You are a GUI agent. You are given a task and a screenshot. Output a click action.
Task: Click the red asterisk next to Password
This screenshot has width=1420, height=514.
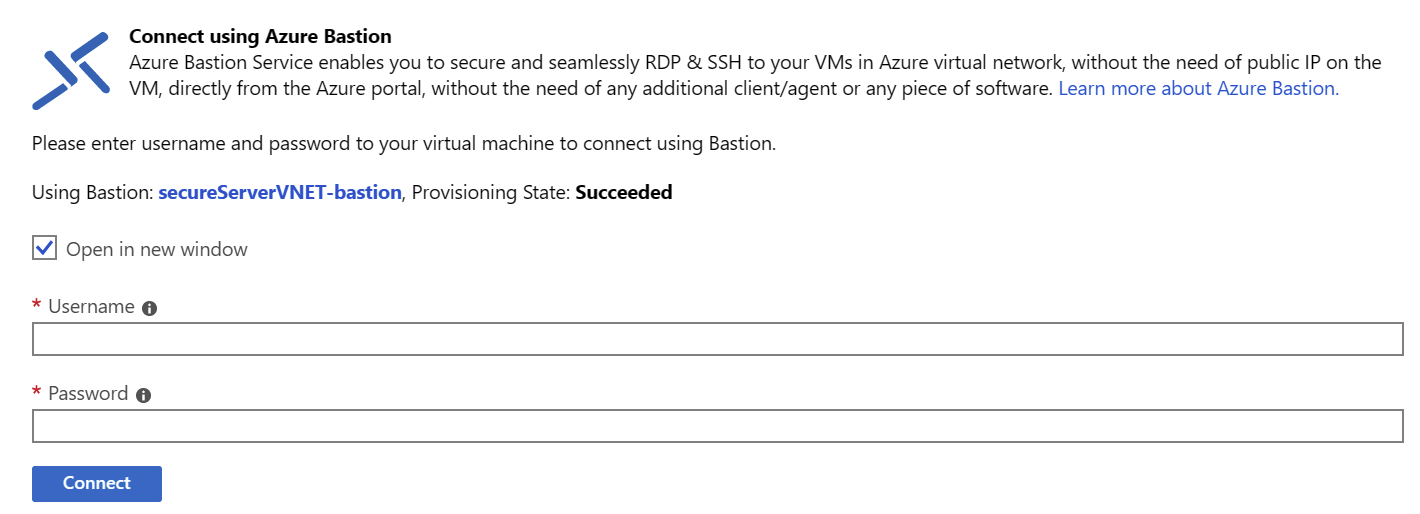pos(37,392)
